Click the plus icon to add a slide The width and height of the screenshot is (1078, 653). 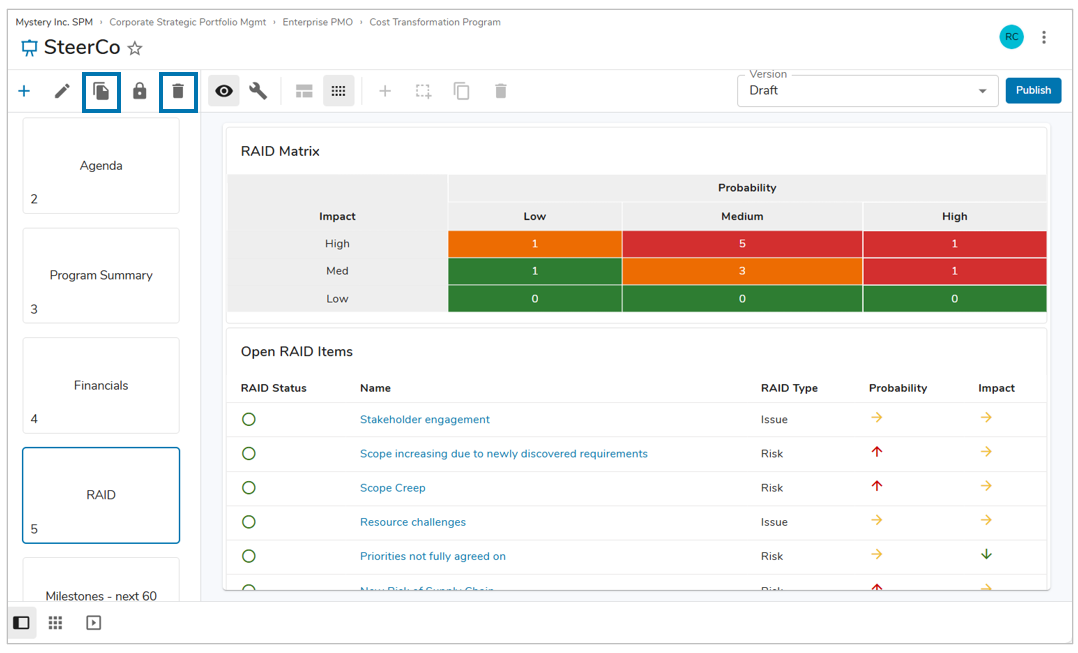(x=24, y=91)
